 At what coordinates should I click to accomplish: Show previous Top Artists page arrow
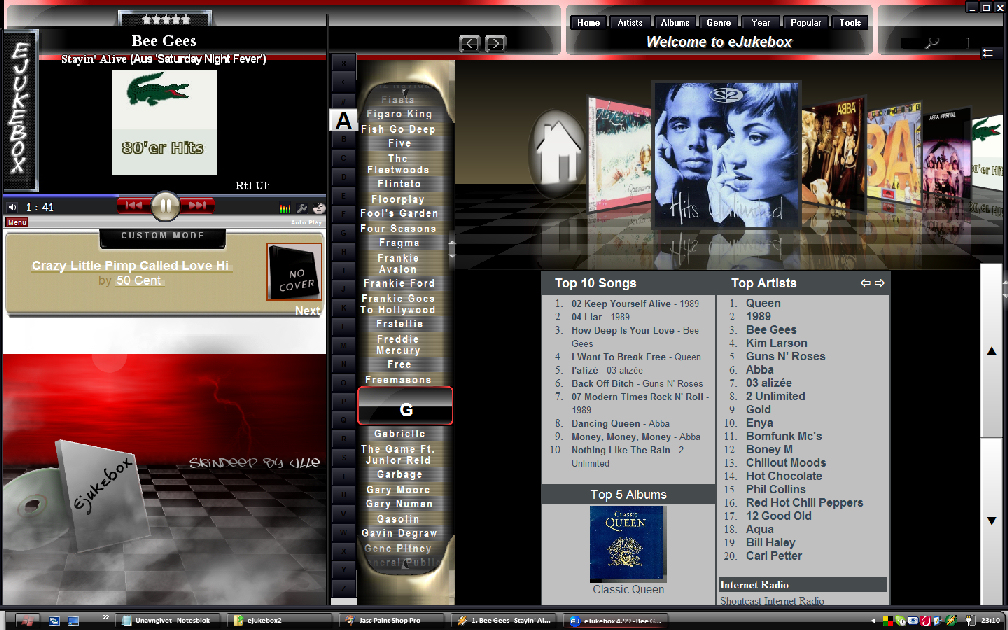coord(865,283)
